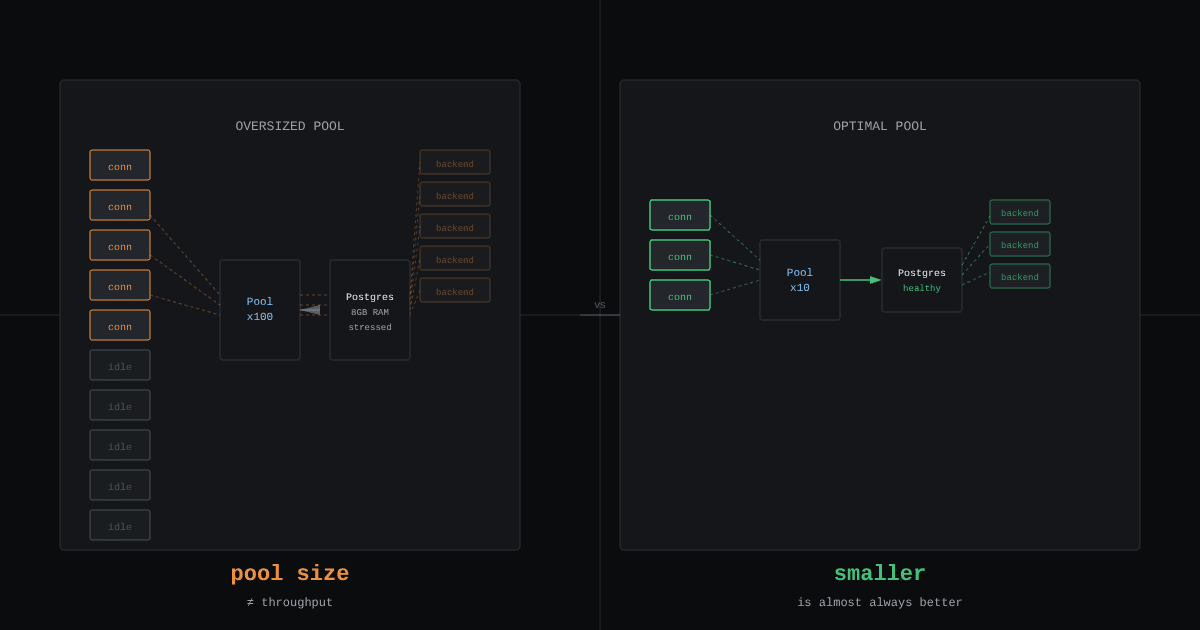Image resolution: width=1200 pixels, height=630 pixels.
Task: Click the orange 'pool size' caption
Action: (x=290, y=574)
